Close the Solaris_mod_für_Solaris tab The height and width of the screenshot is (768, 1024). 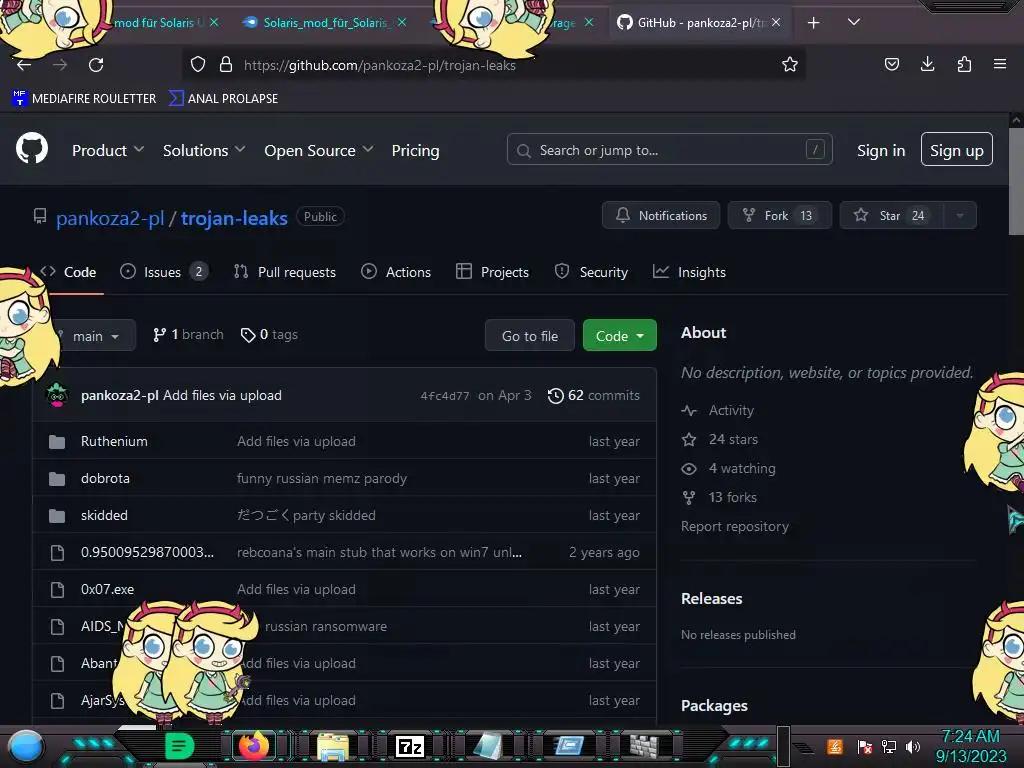coord(402,22)
